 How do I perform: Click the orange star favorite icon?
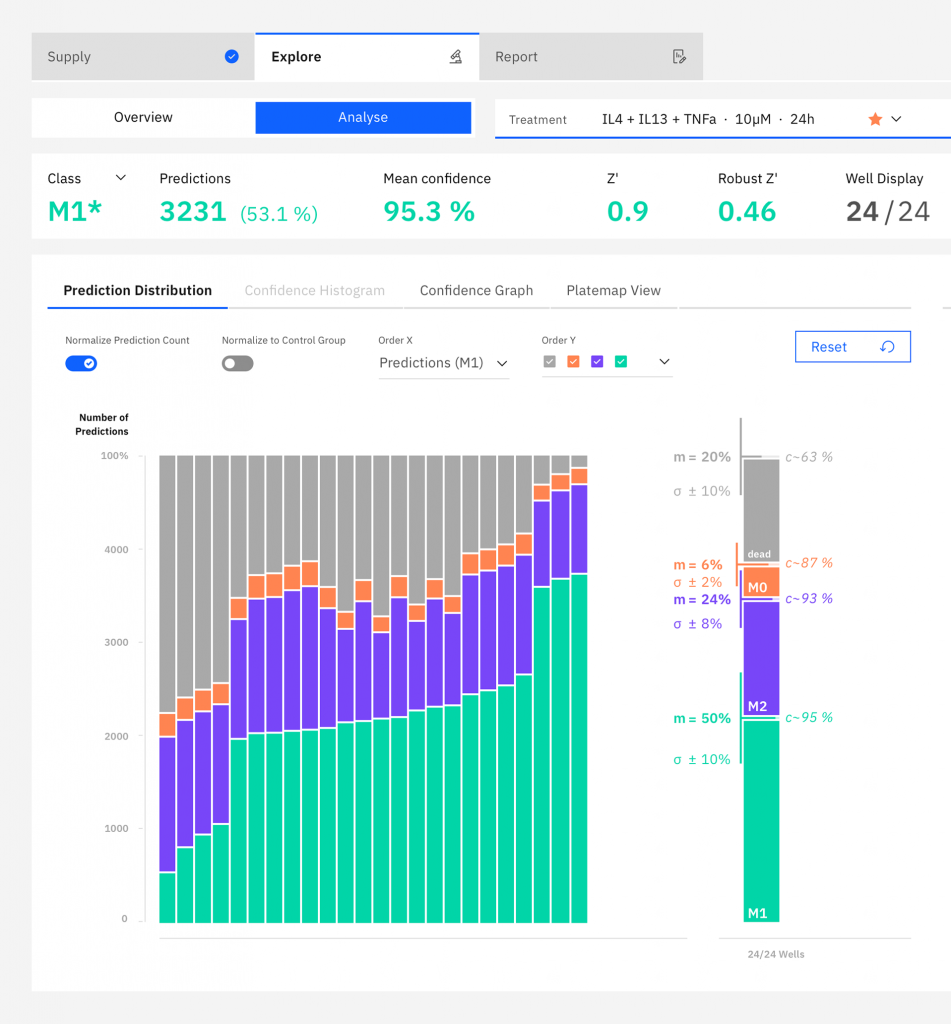[875, 119]
